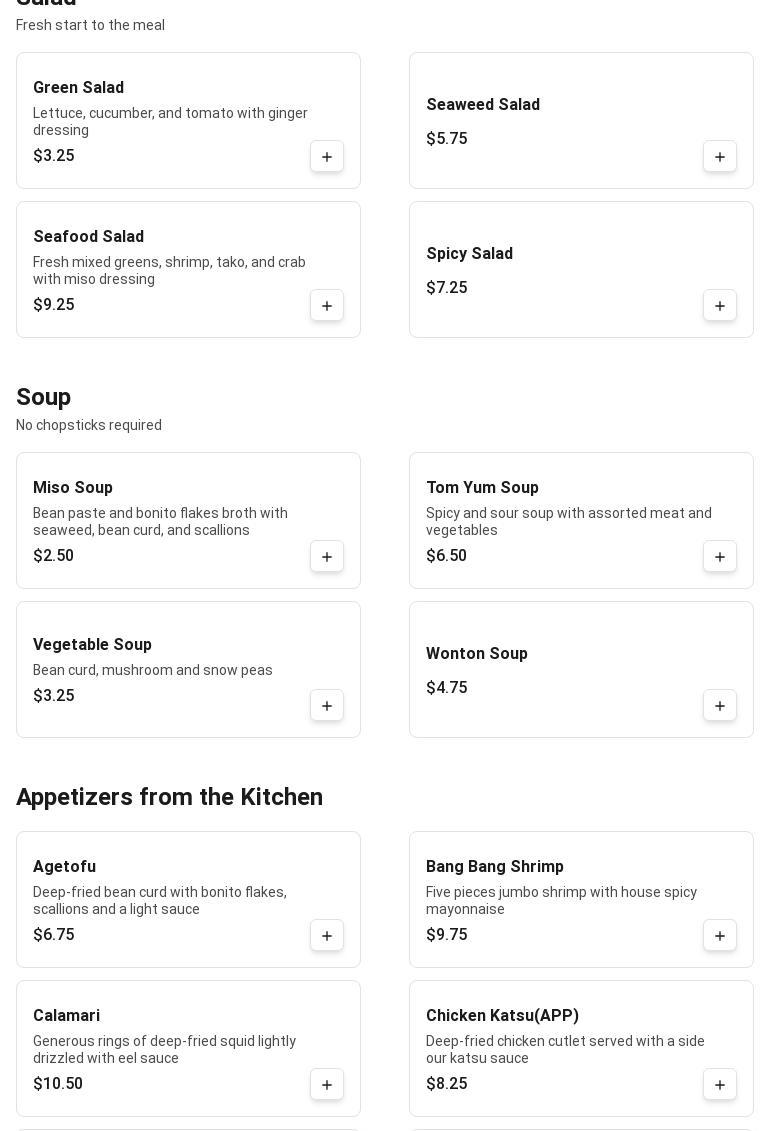The height and width of the screenshot is (1131, 770).
Task: Add Wonton Soup to the order
Action: [720, 706]
